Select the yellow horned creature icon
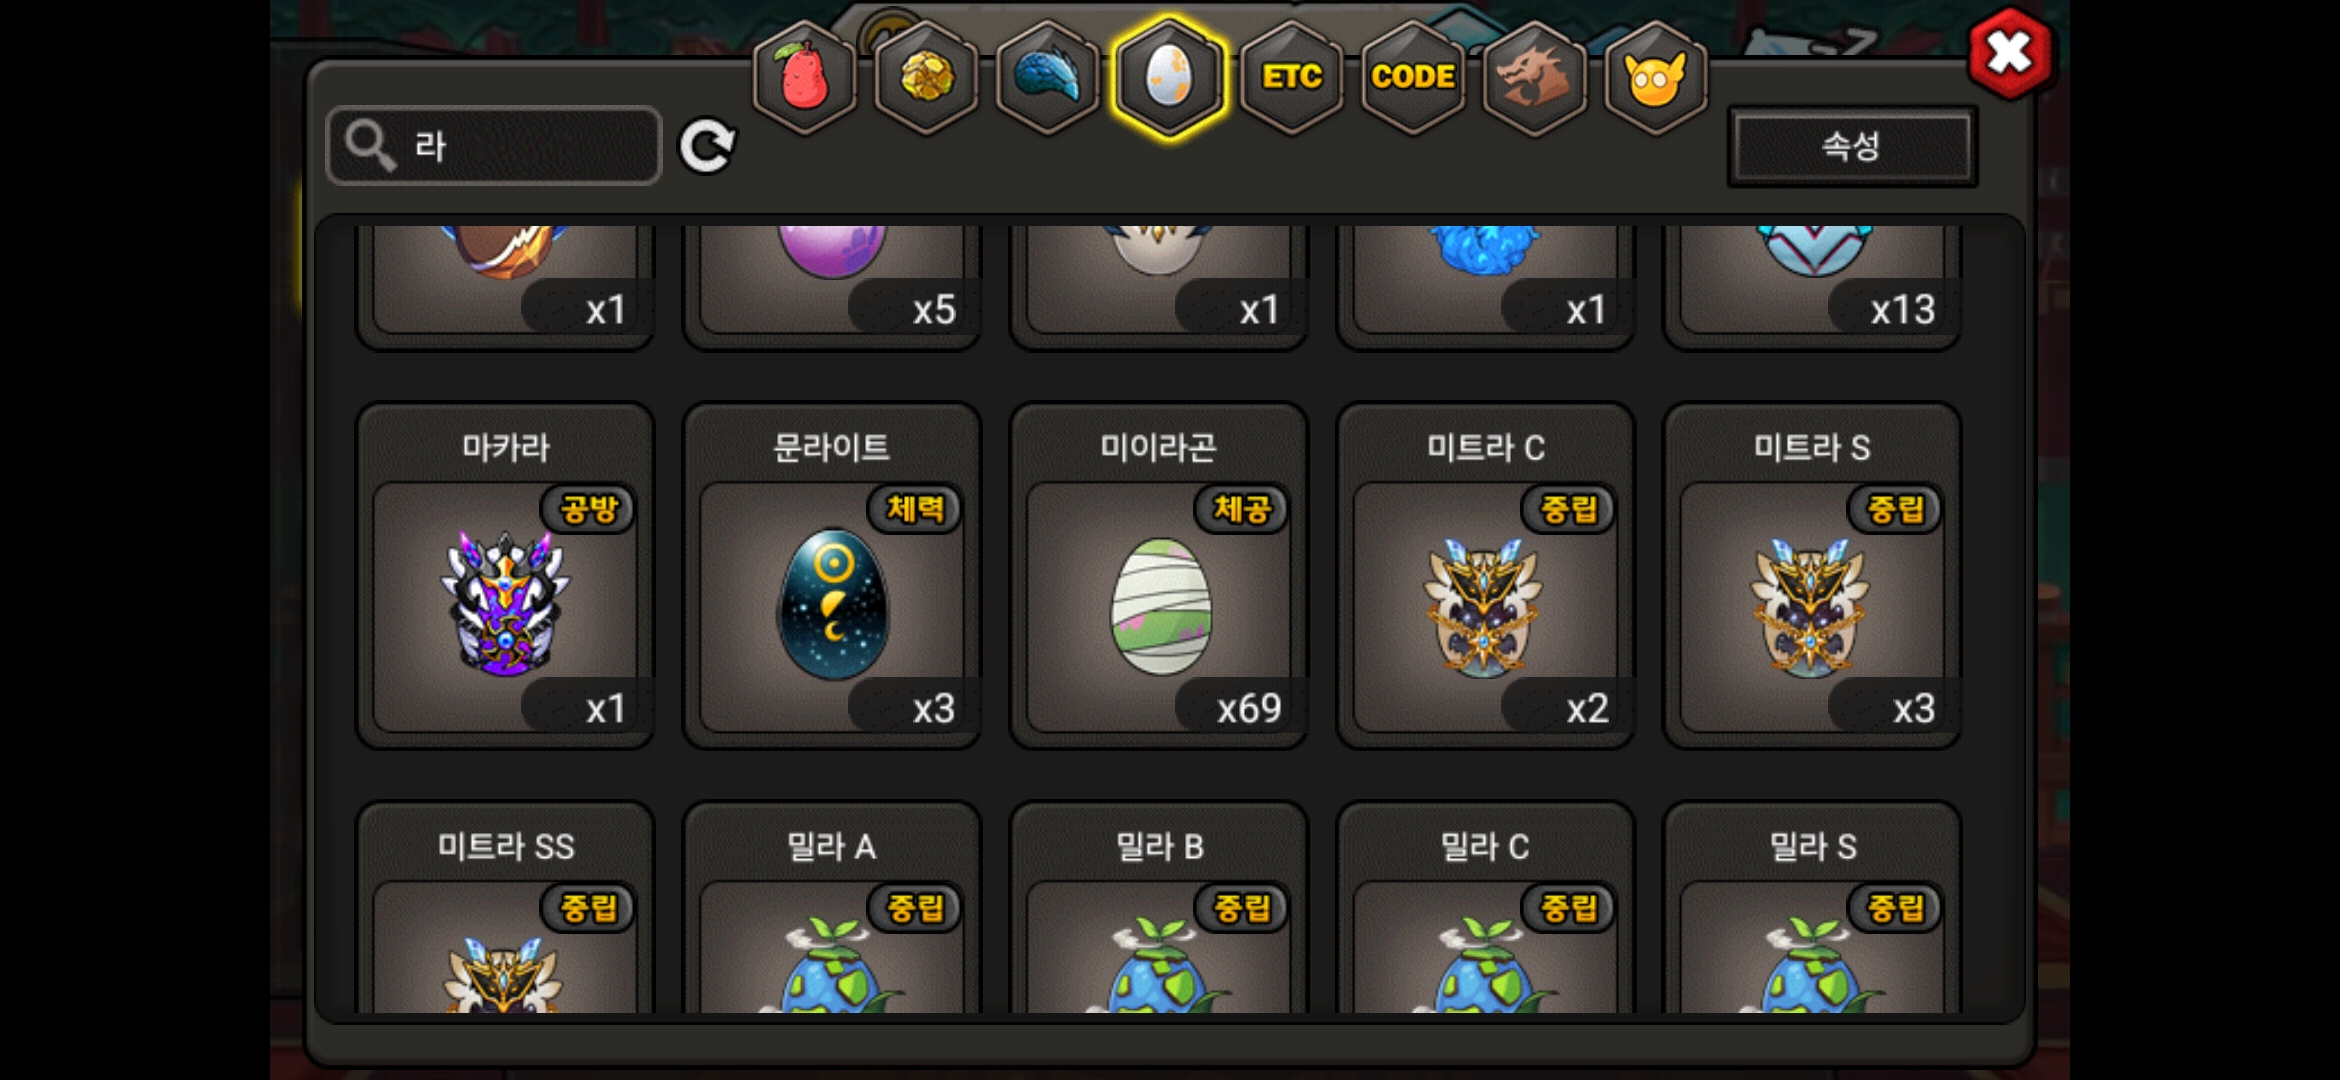This screenshot has height=1080, width=2340. click(x=1656, y=77)
